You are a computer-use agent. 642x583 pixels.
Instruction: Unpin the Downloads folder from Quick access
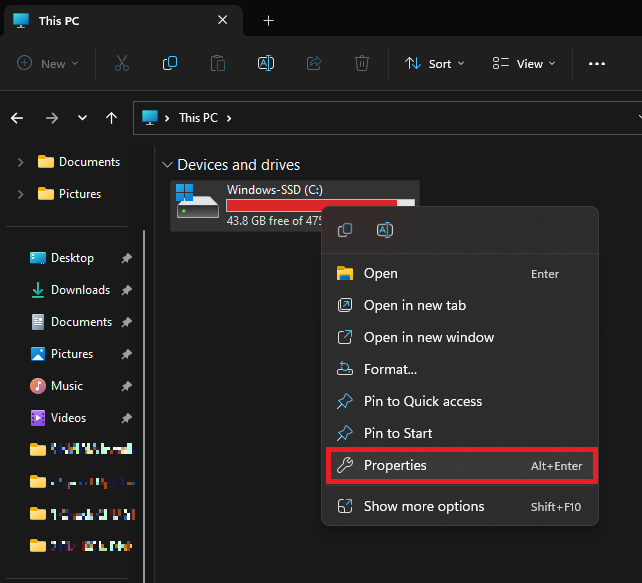(126, 290)
